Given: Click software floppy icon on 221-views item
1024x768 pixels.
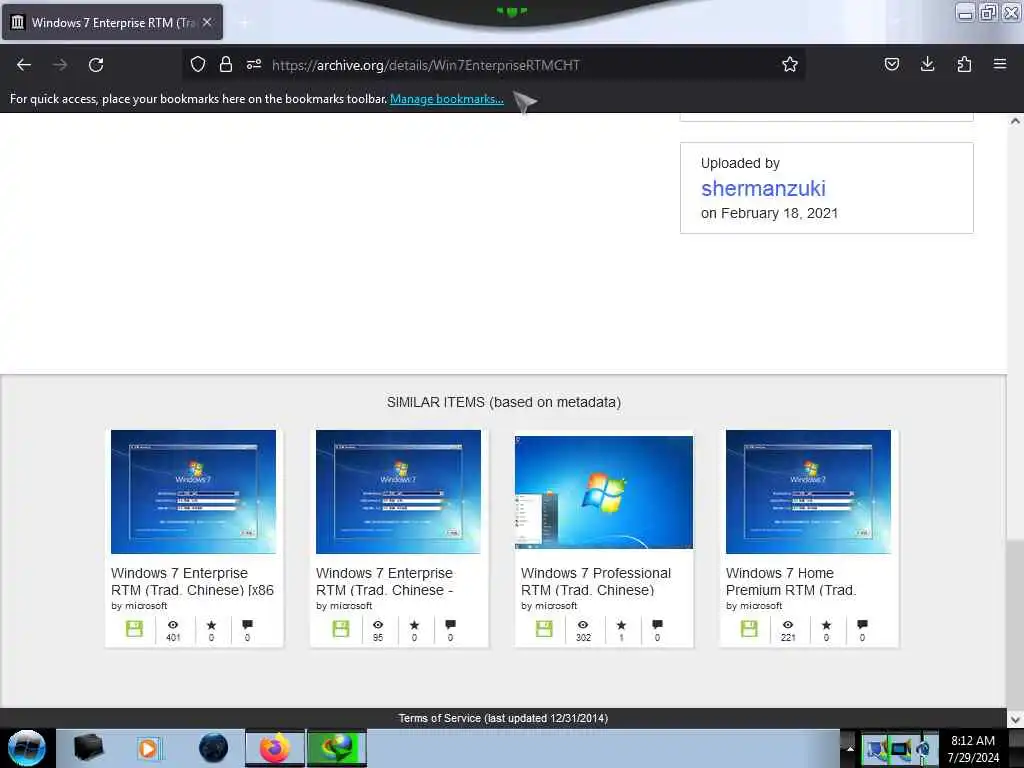Looking at the screenshot, I should 749,629.
